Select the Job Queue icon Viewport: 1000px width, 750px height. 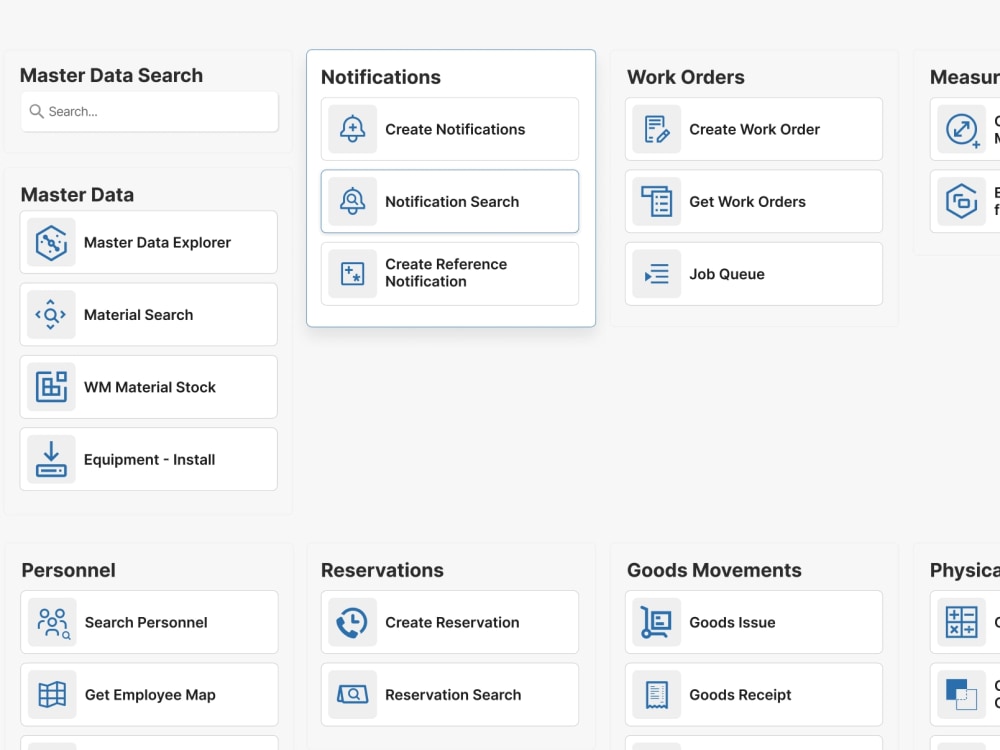click(656, 273)
